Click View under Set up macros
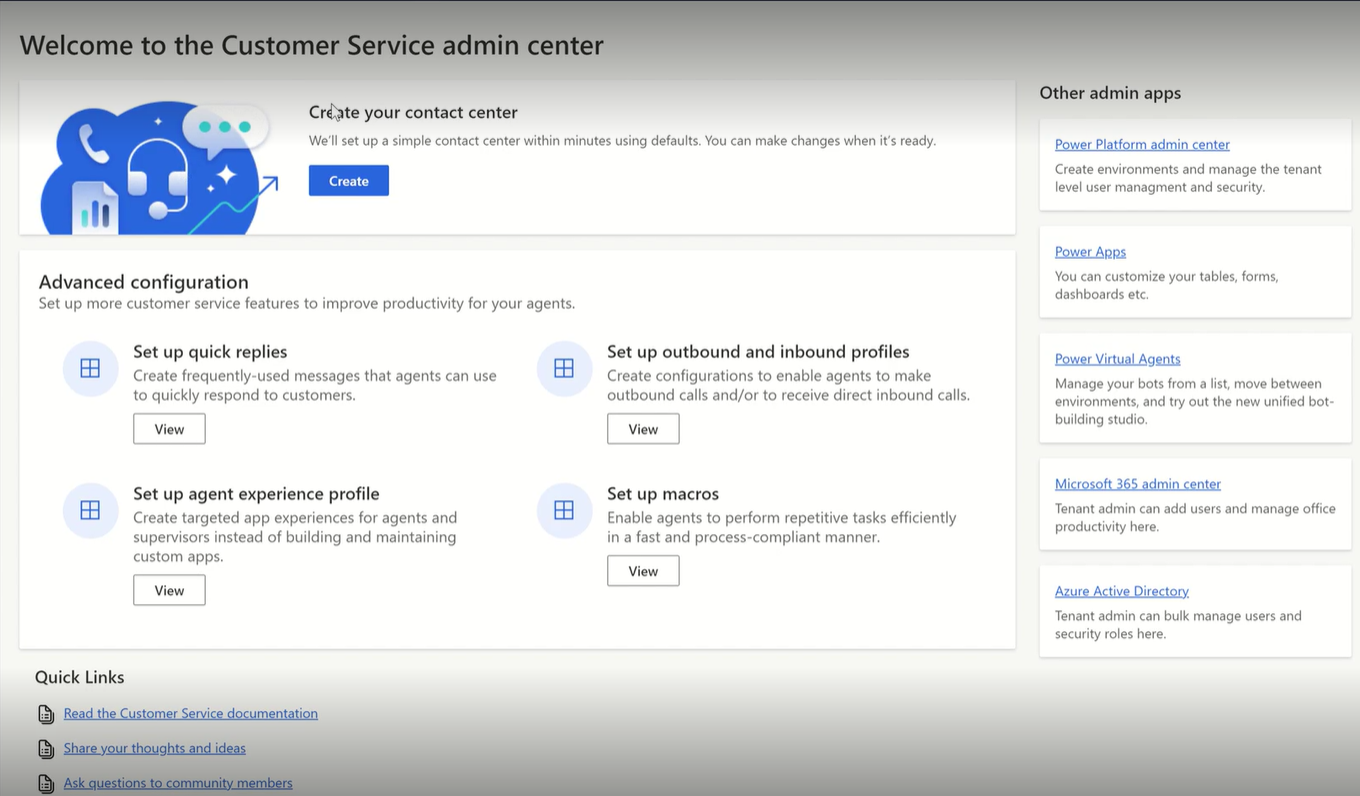The height and width of the screenshot is (796, 1360). pos(642,570)
